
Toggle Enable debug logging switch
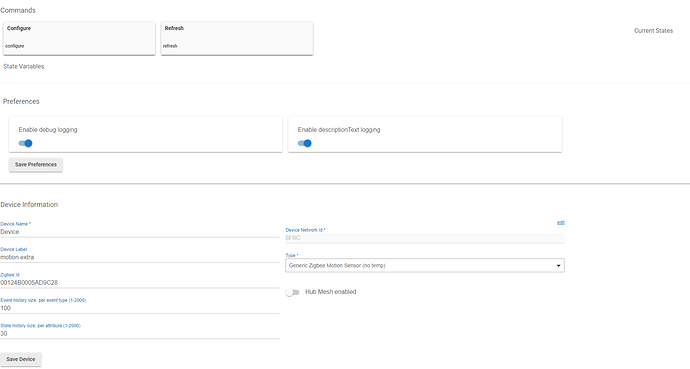[x=26, y=143]
